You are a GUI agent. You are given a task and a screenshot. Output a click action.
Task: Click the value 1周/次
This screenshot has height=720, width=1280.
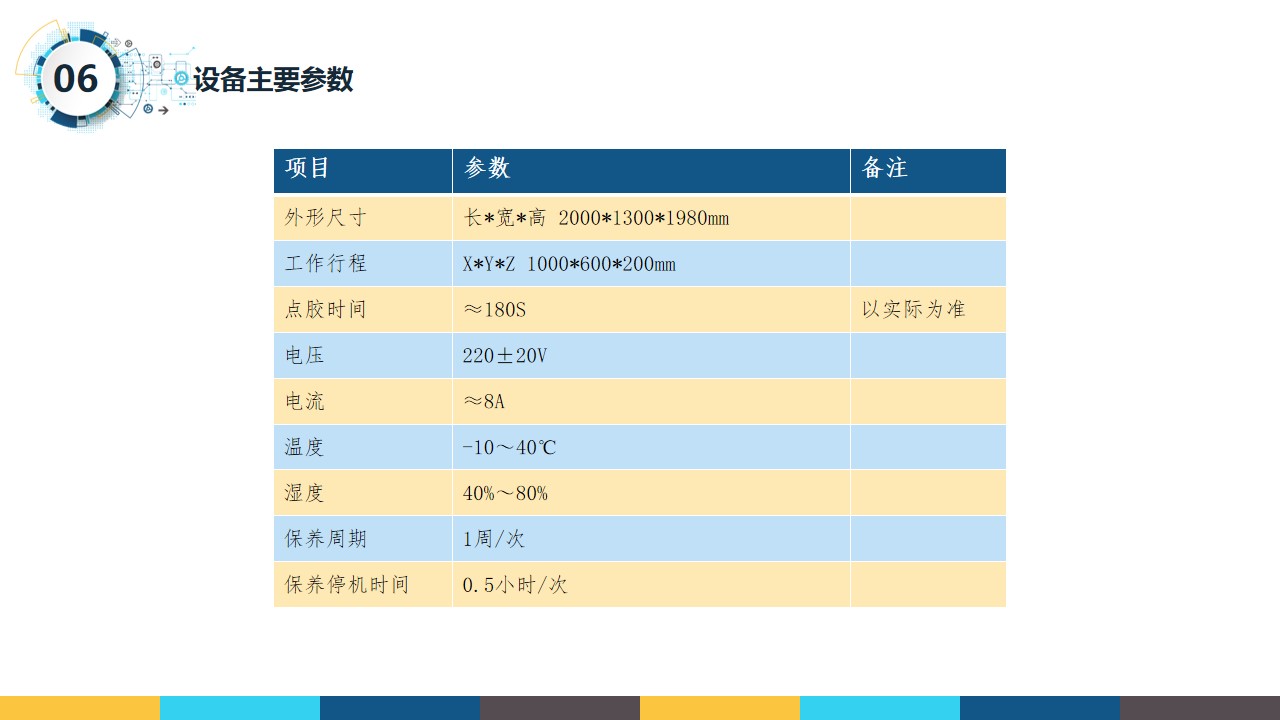[494, 538]
